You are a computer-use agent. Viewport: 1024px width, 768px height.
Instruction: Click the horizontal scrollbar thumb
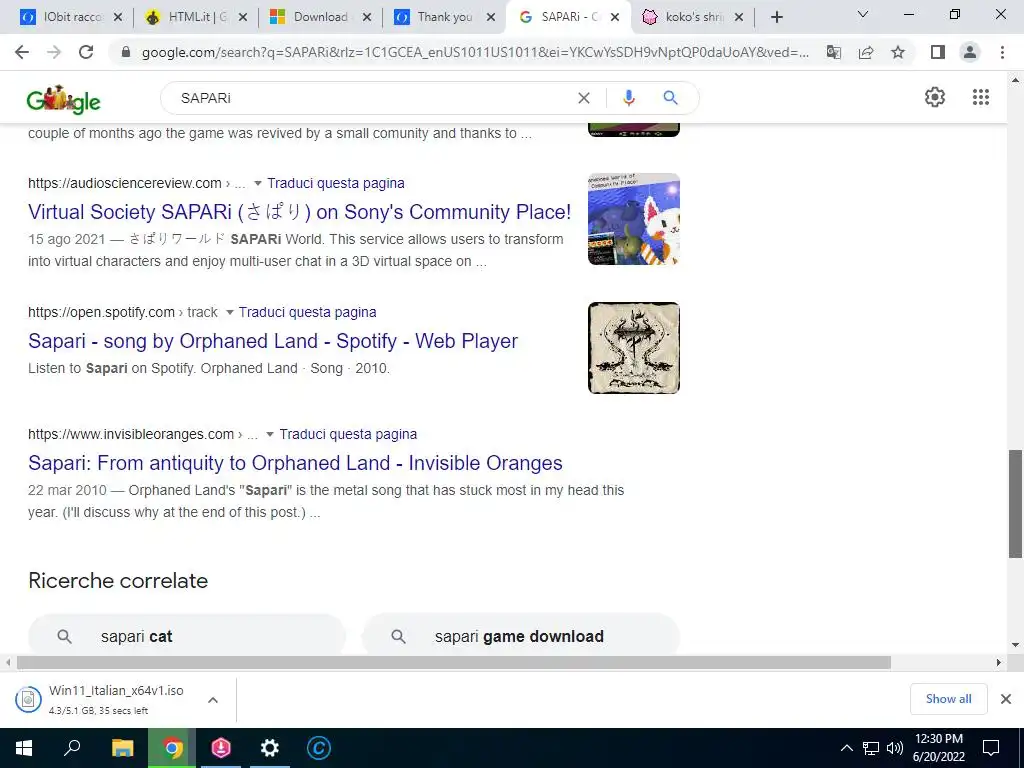(x=454, y=663)
